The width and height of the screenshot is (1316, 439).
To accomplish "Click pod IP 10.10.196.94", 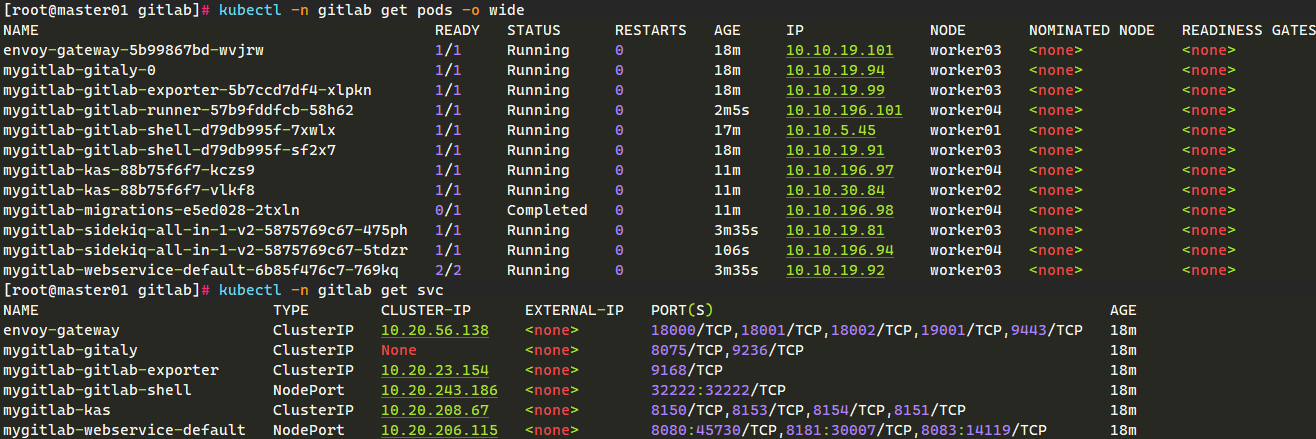I will click(x=840, y=250).
